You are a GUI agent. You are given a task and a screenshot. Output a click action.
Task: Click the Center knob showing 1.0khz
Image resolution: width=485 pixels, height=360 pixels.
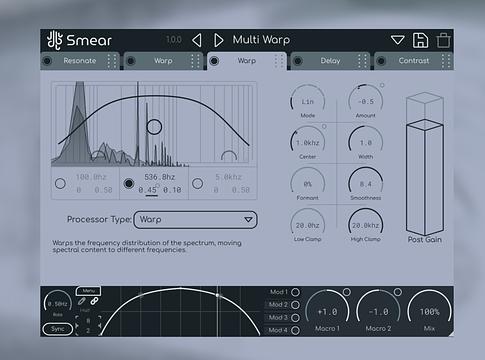tap(308, 143)
